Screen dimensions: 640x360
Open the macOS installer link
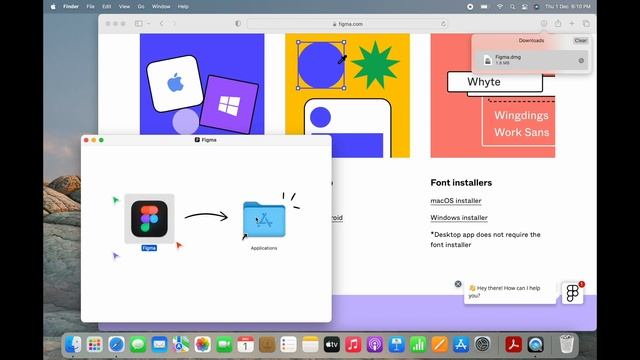(x=456, y=200)
